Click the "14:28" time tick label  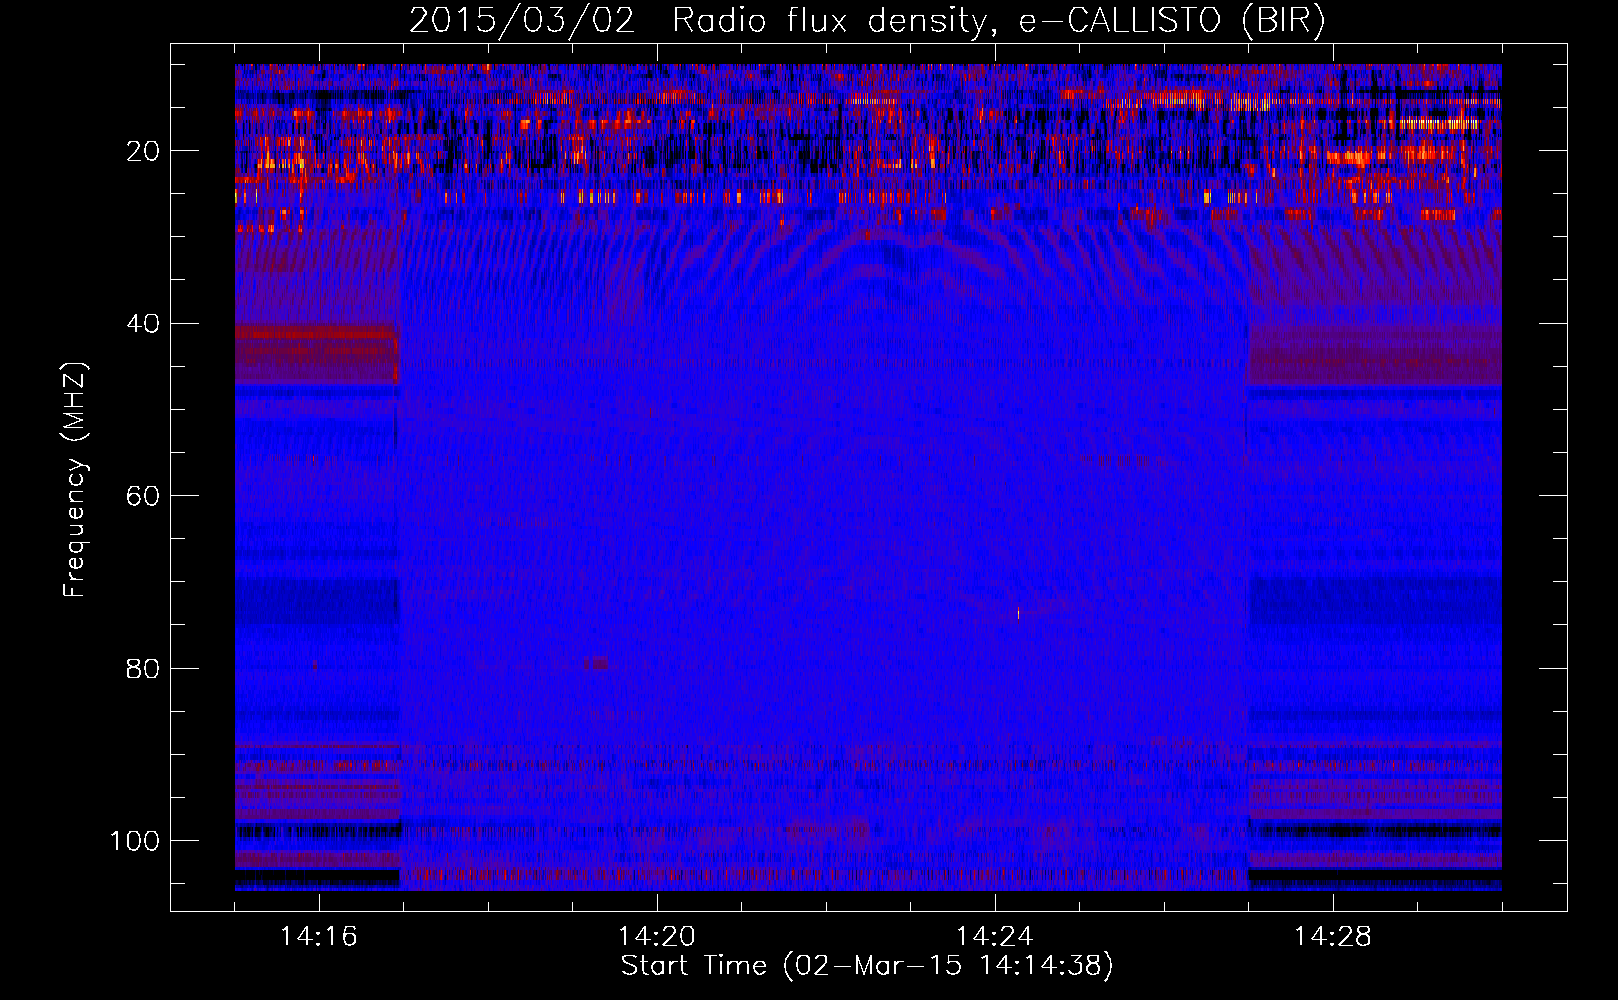(1333, 937)
